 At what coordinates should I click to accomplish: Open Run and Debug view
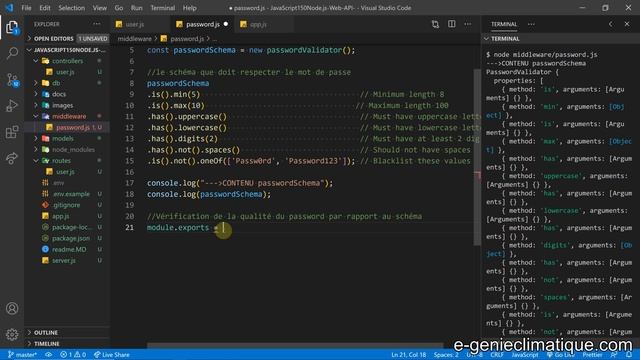tap(12, 105)
